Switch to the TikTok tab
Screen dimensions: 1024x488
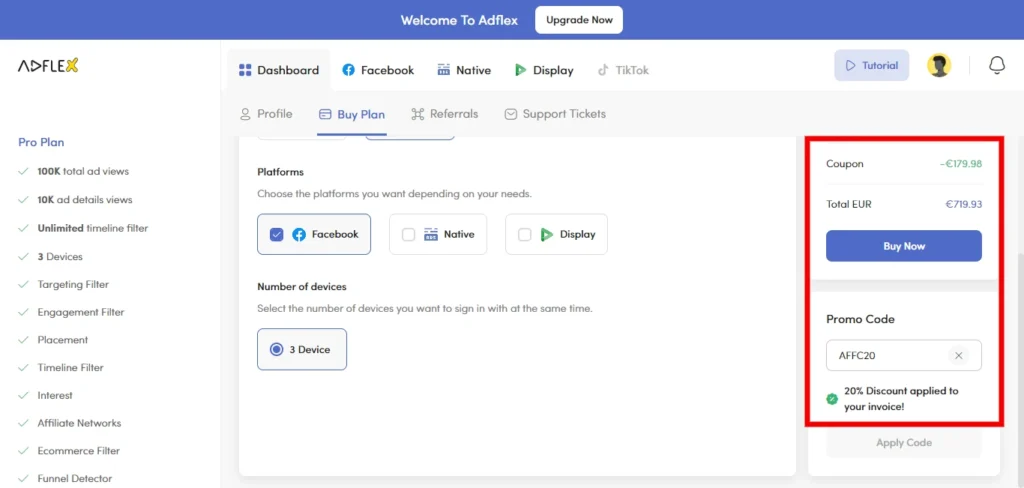pyautogui.click(x=623, y=70)
